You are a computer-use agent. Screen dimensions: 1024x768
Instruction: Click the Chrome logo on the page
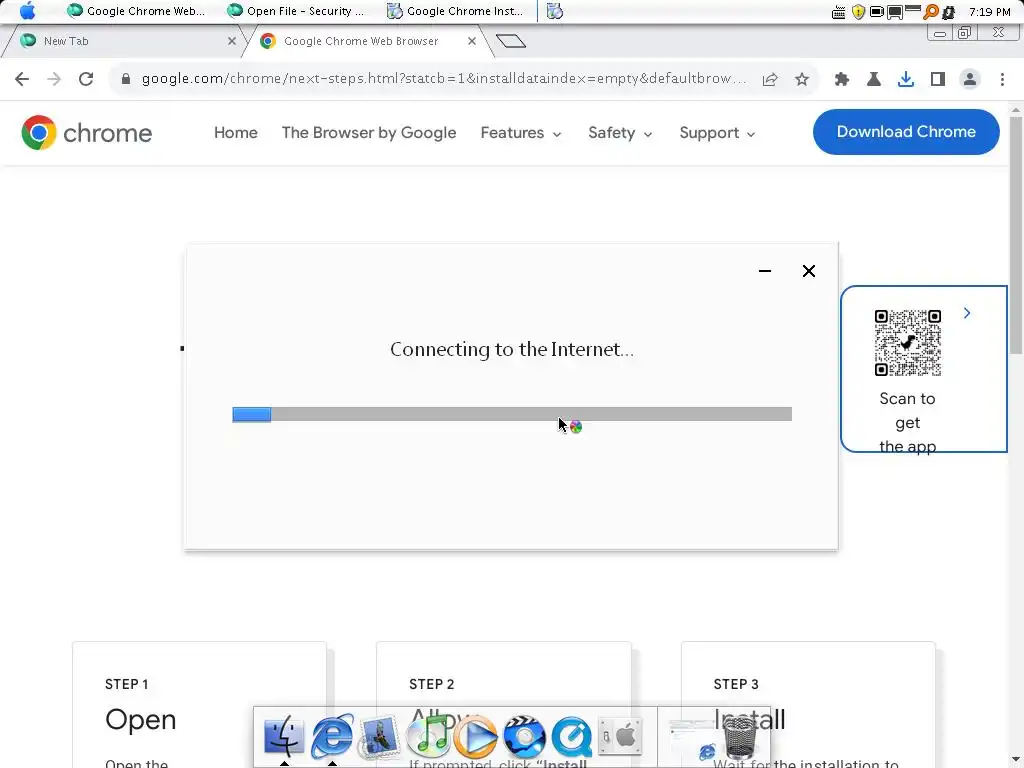(86, 133)
